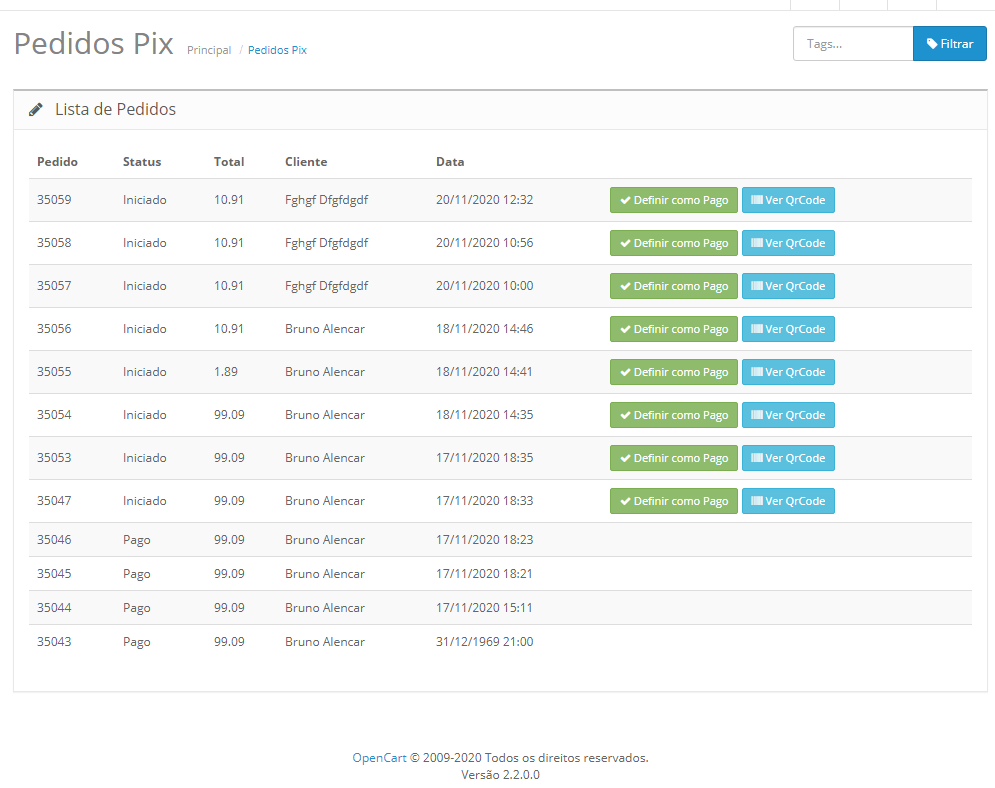Mark order 35059 as paid

[x=673, y=200]
